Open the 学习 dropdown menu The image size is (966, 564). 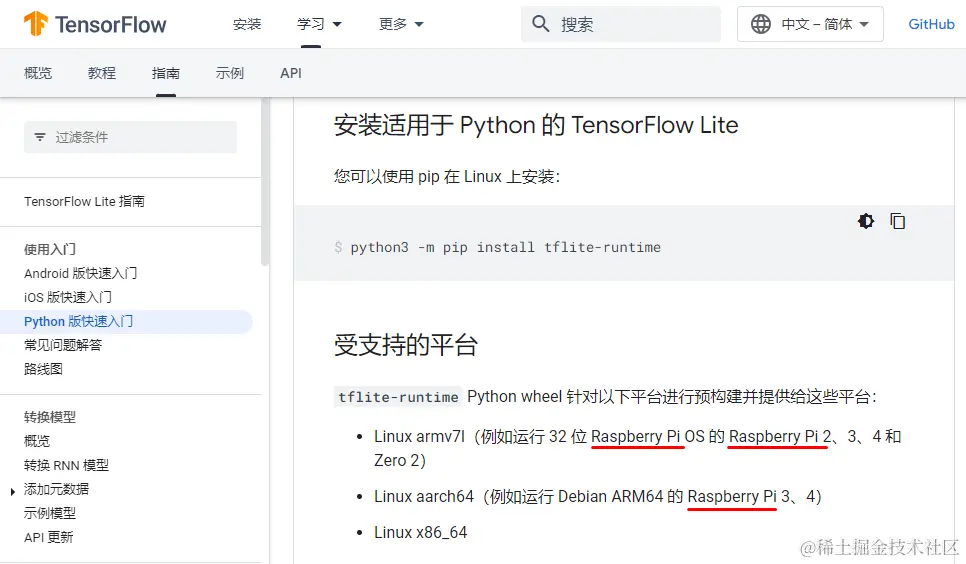[x=319, y=24]
